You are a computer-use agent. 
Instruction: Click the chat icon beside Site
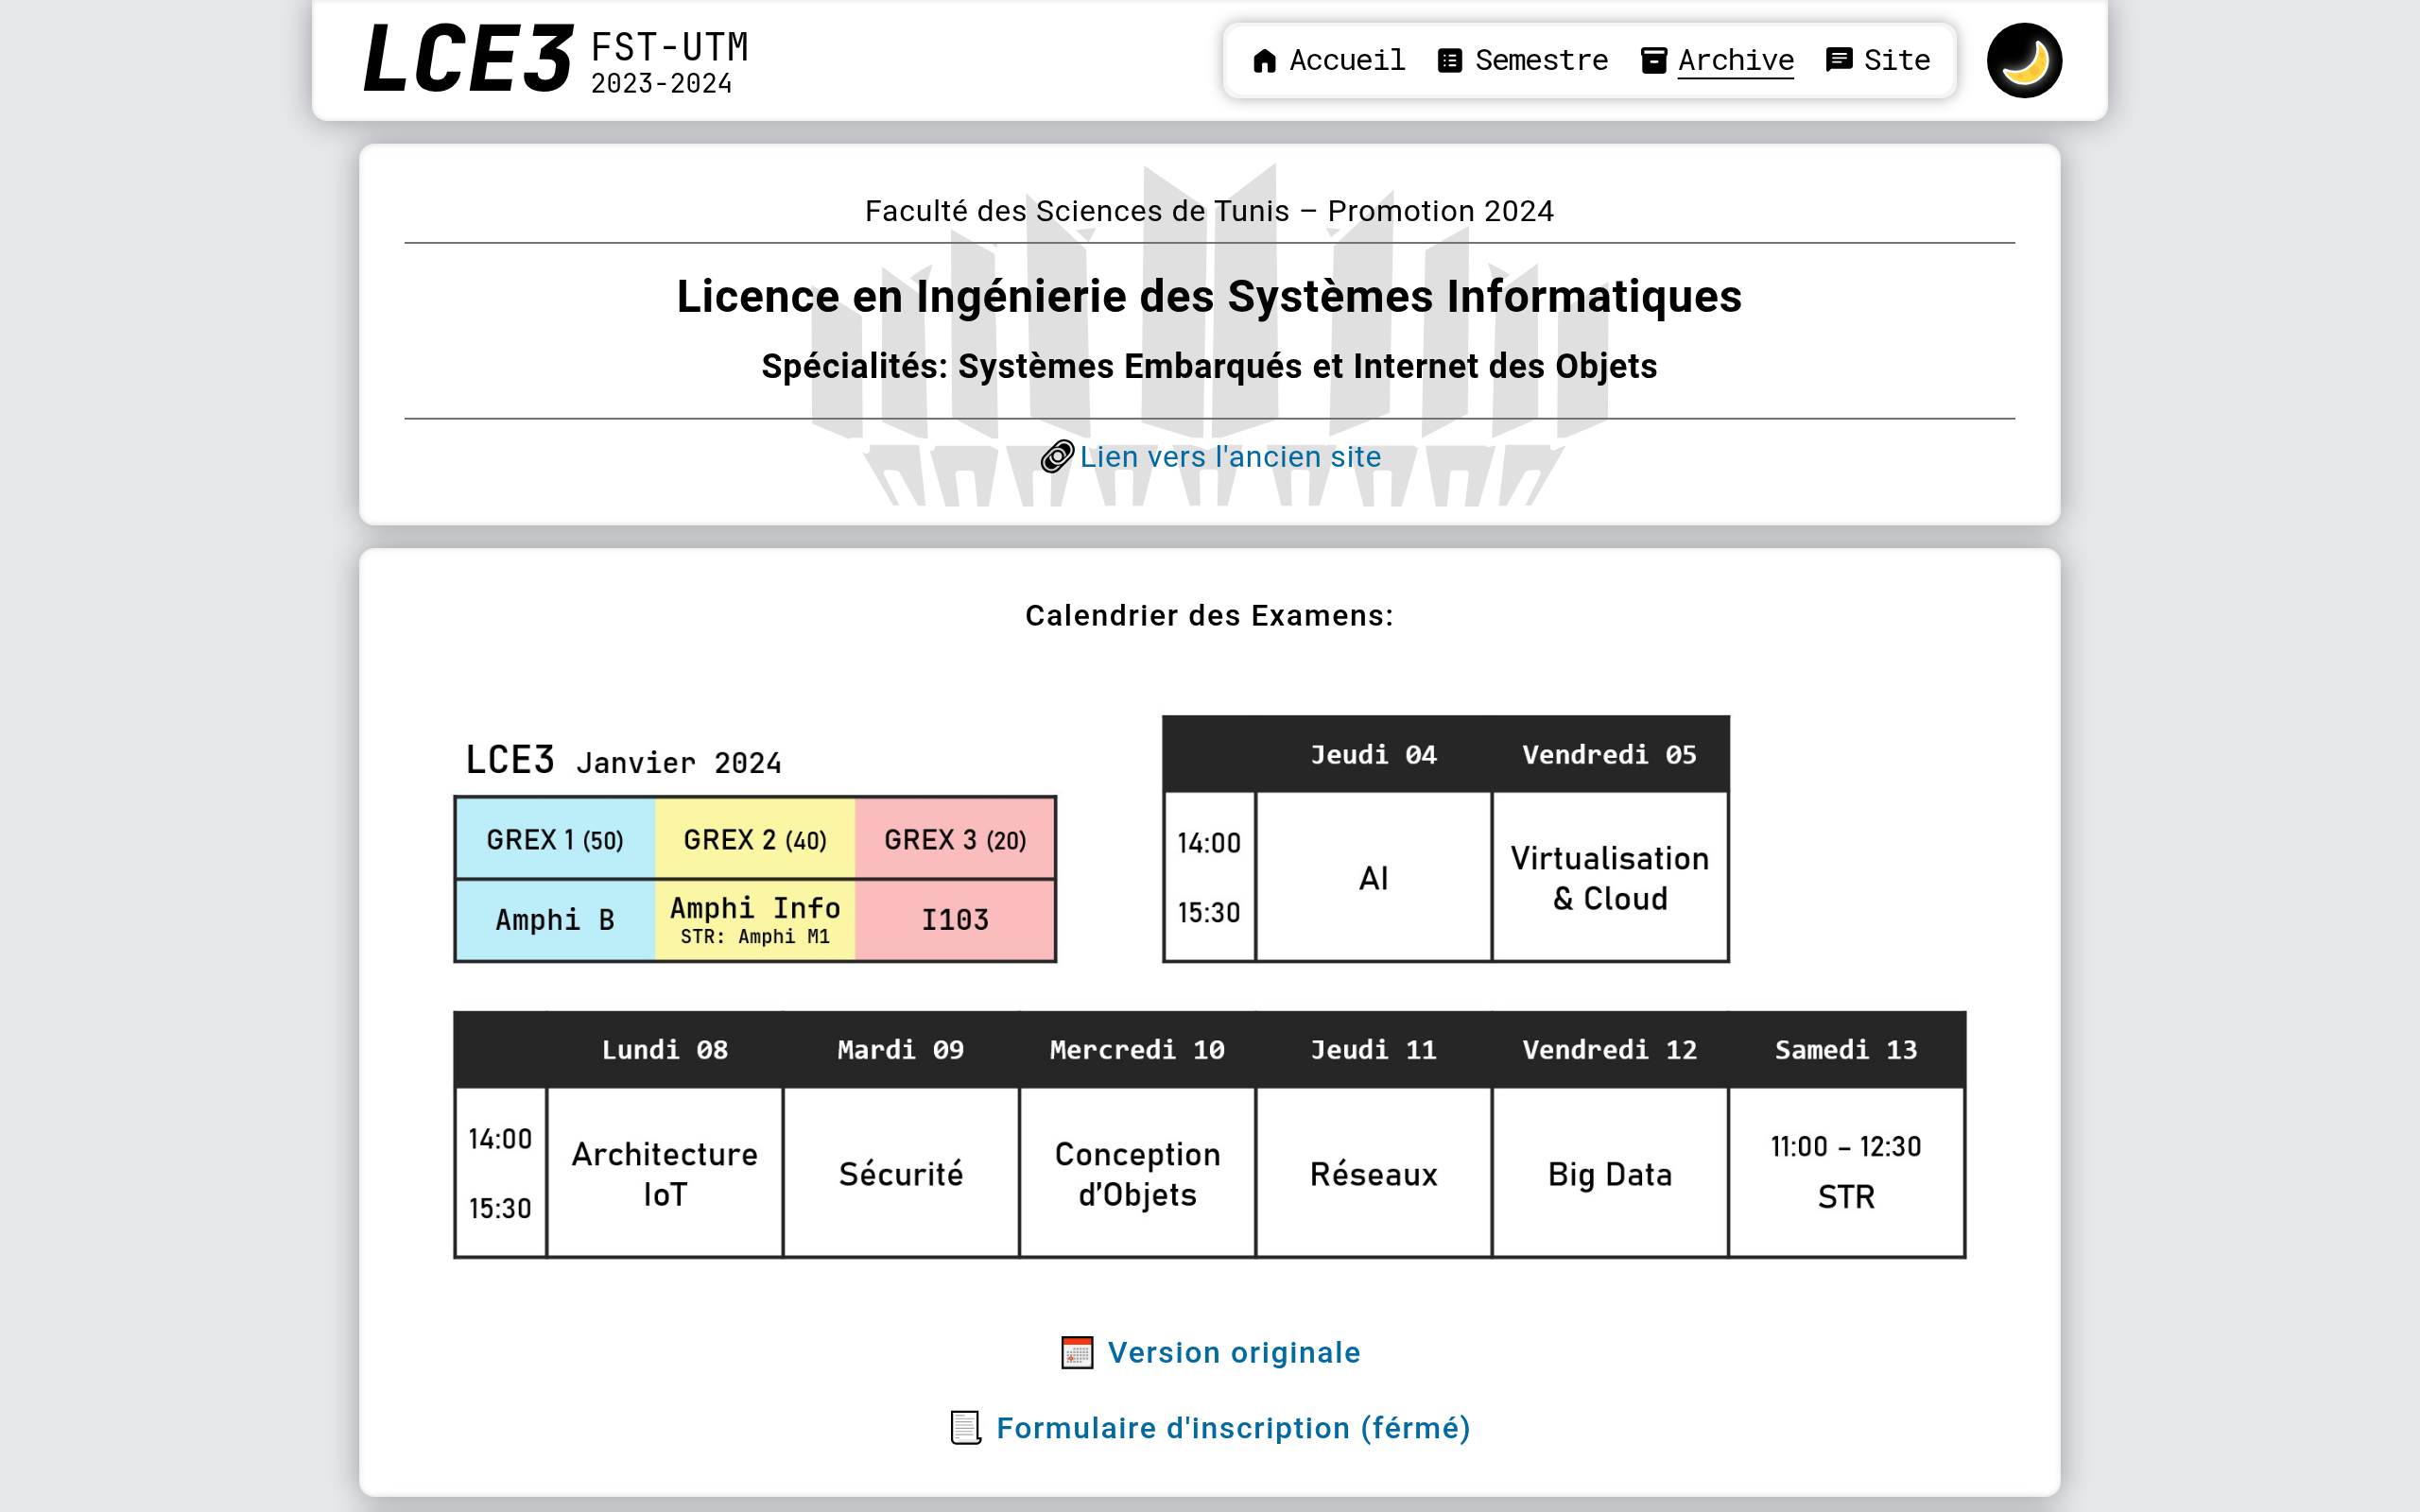tap(1839, 61)
